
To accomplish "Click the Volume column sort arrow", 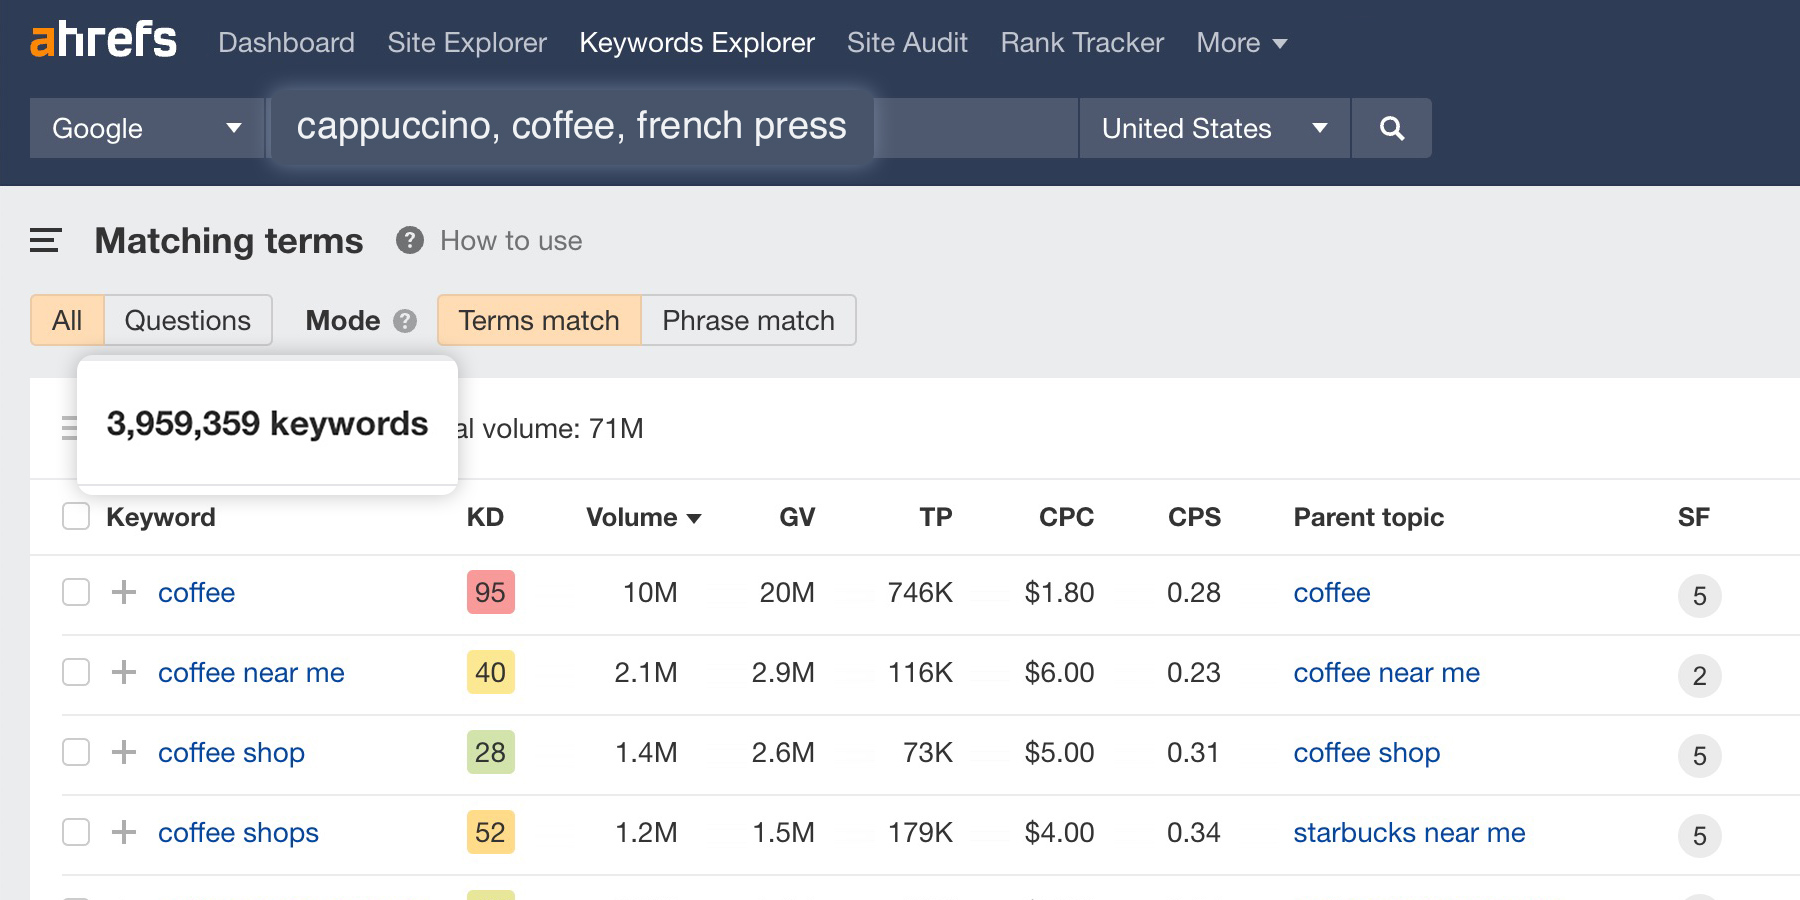I will click(x=694, y=518).
